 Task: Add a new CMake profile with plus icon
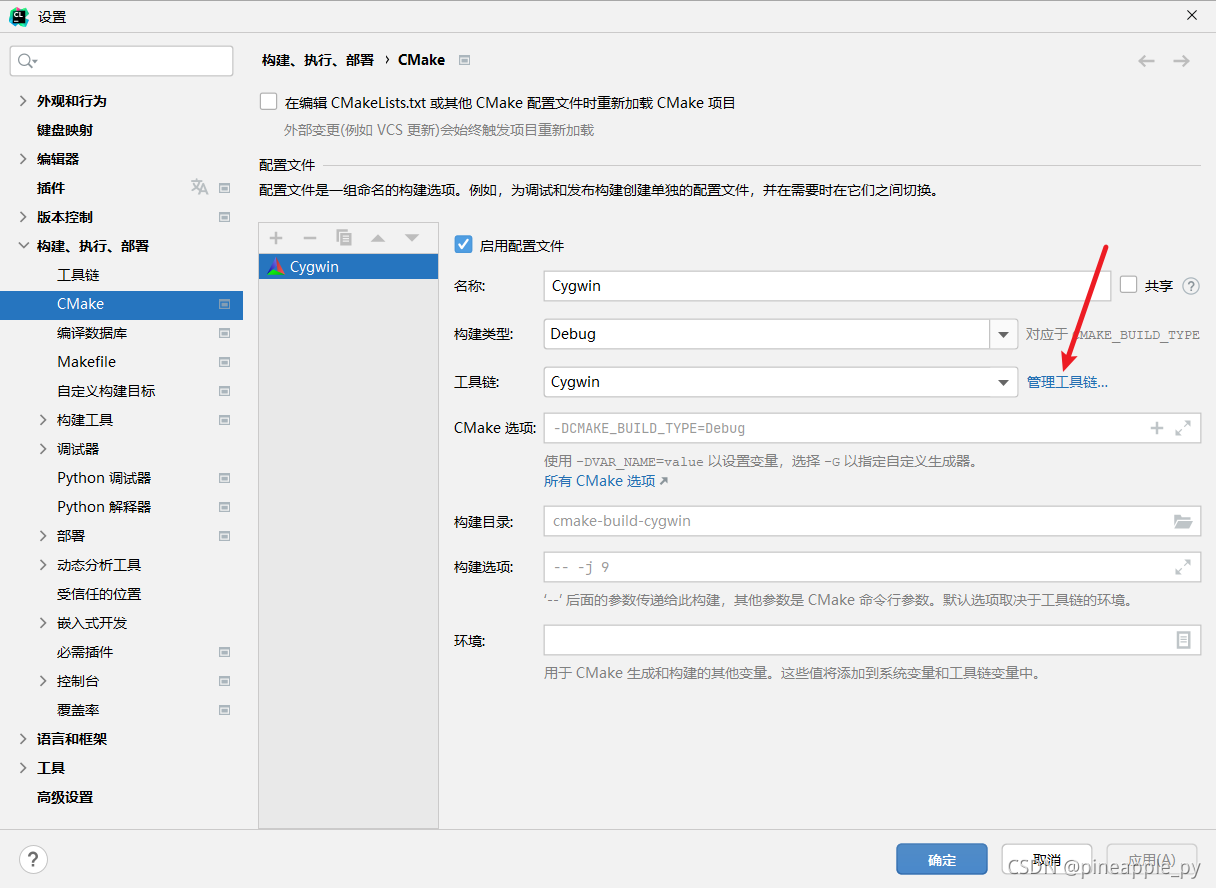point(276,238)
